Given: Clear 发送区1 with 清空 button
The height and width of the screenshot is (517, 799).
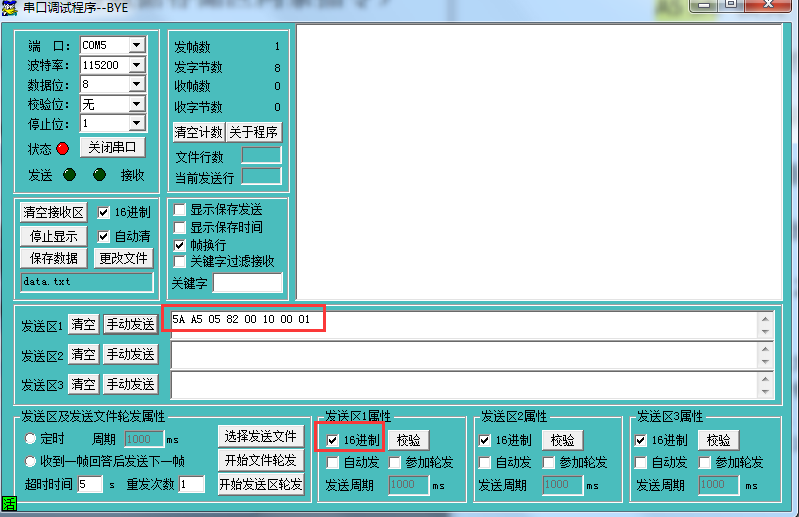Looking at the screenshot, I should coord(83,324).
